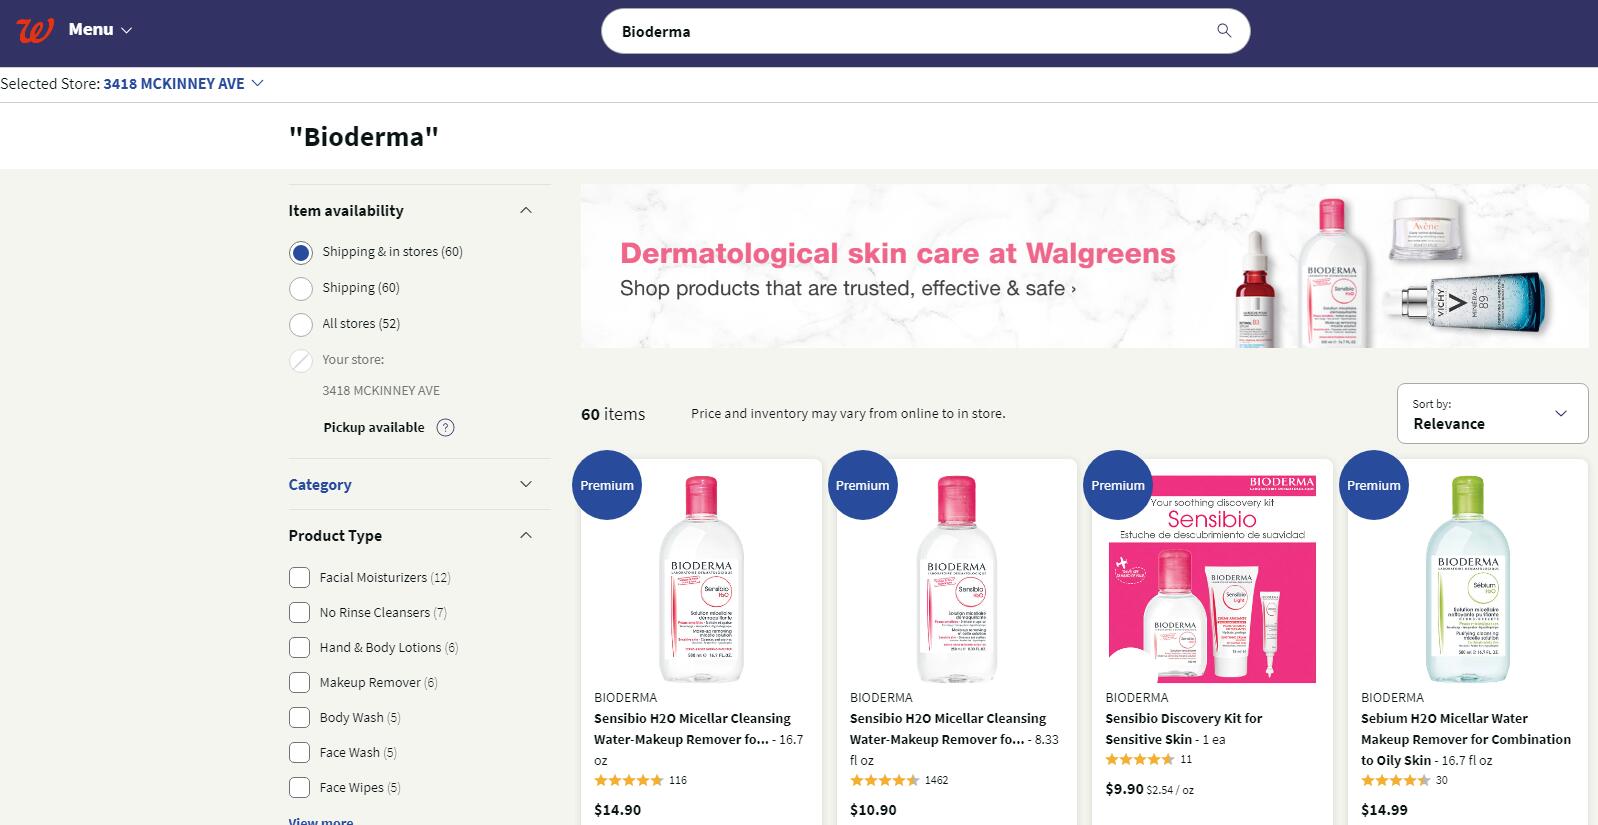Open the main Menu

coord(100,30)
